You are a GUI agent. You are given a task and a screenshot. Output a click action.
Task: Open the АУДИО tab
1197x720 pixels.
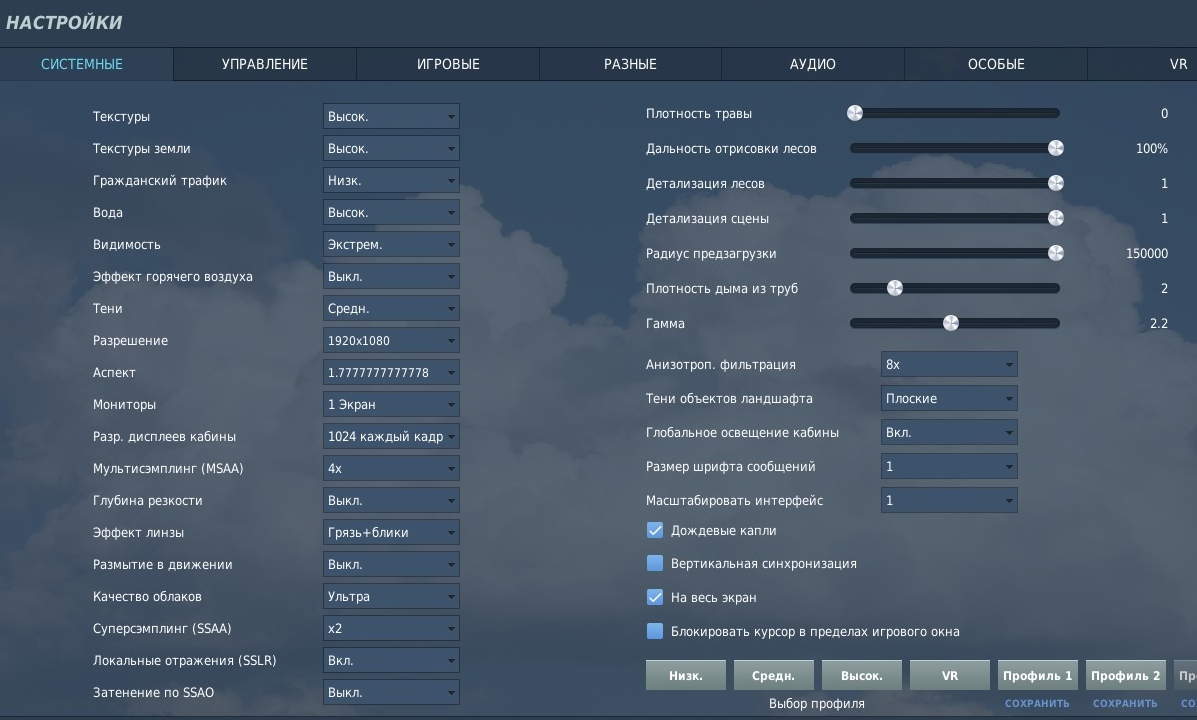coord(812,64)
